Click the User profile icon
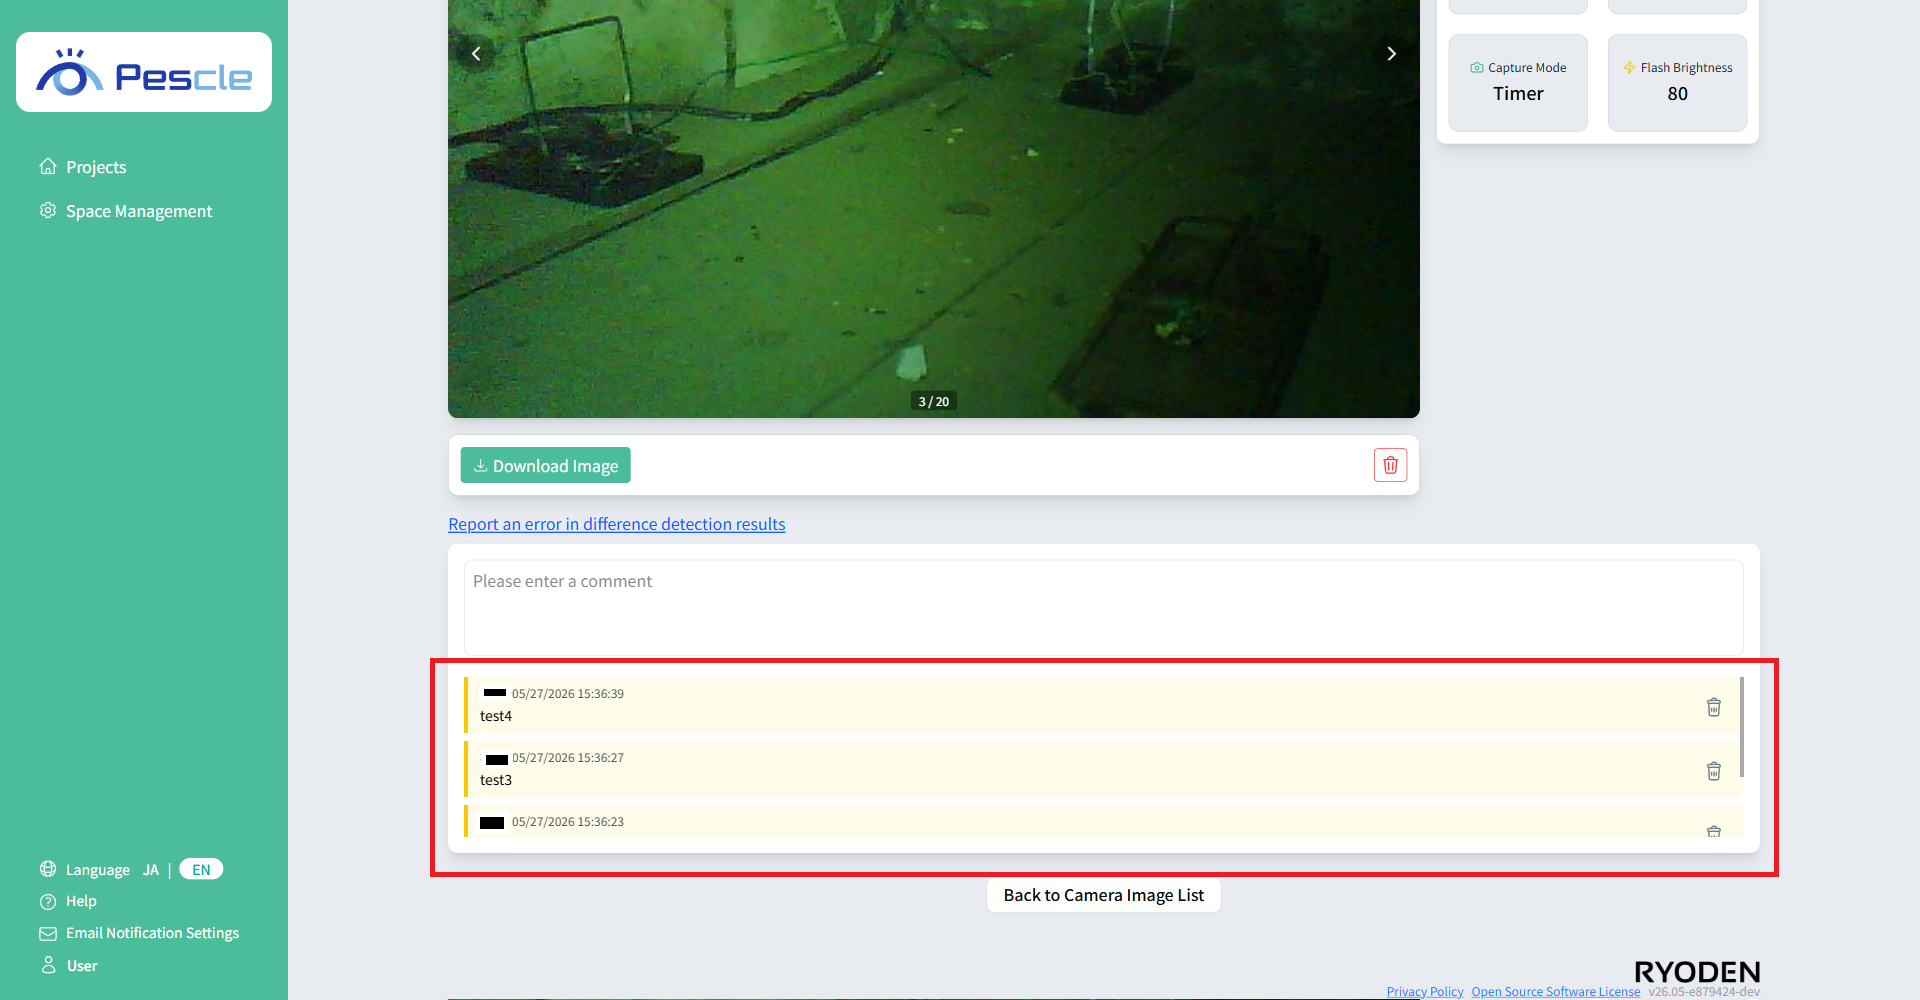Screen dimensions: 1920x1000 tap(48, 965)
